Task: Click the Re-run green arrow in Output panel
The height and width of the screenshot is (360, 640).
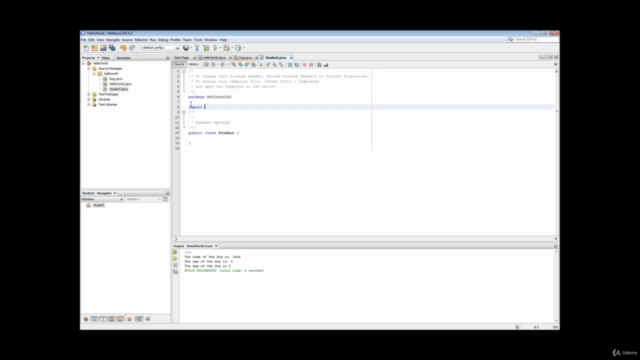Action: point(176,252)
